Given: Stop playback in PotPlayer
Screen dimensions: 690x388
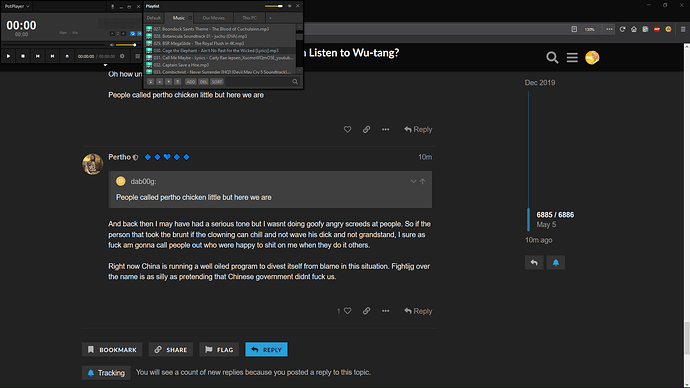Looking at the screenshot, I should click(x=23, y=56).
